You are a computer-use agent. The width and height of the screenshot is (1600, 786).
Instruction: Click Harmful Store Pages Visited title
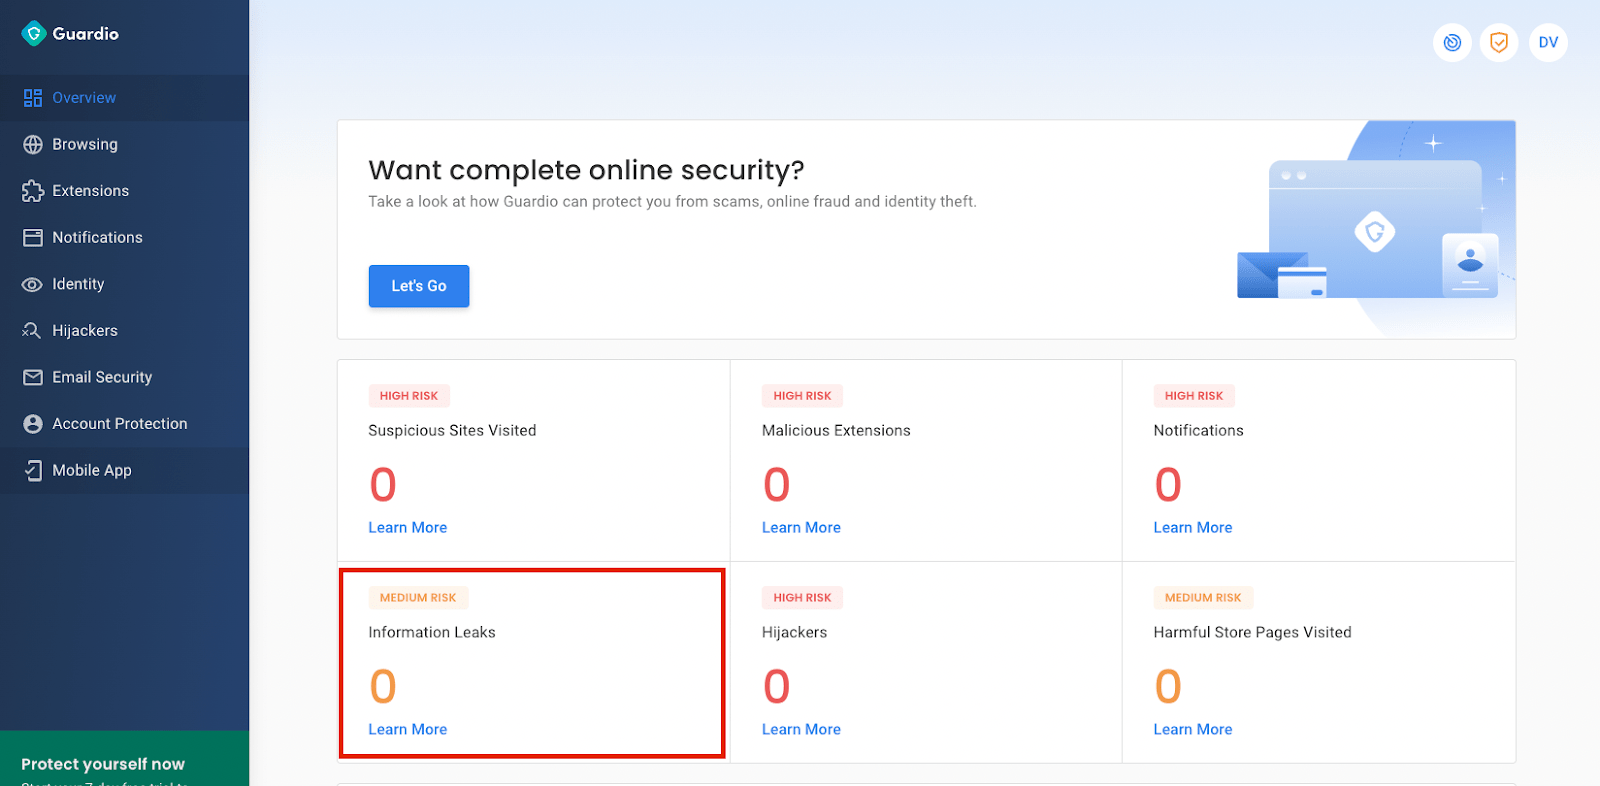[x=1252, y=633]
